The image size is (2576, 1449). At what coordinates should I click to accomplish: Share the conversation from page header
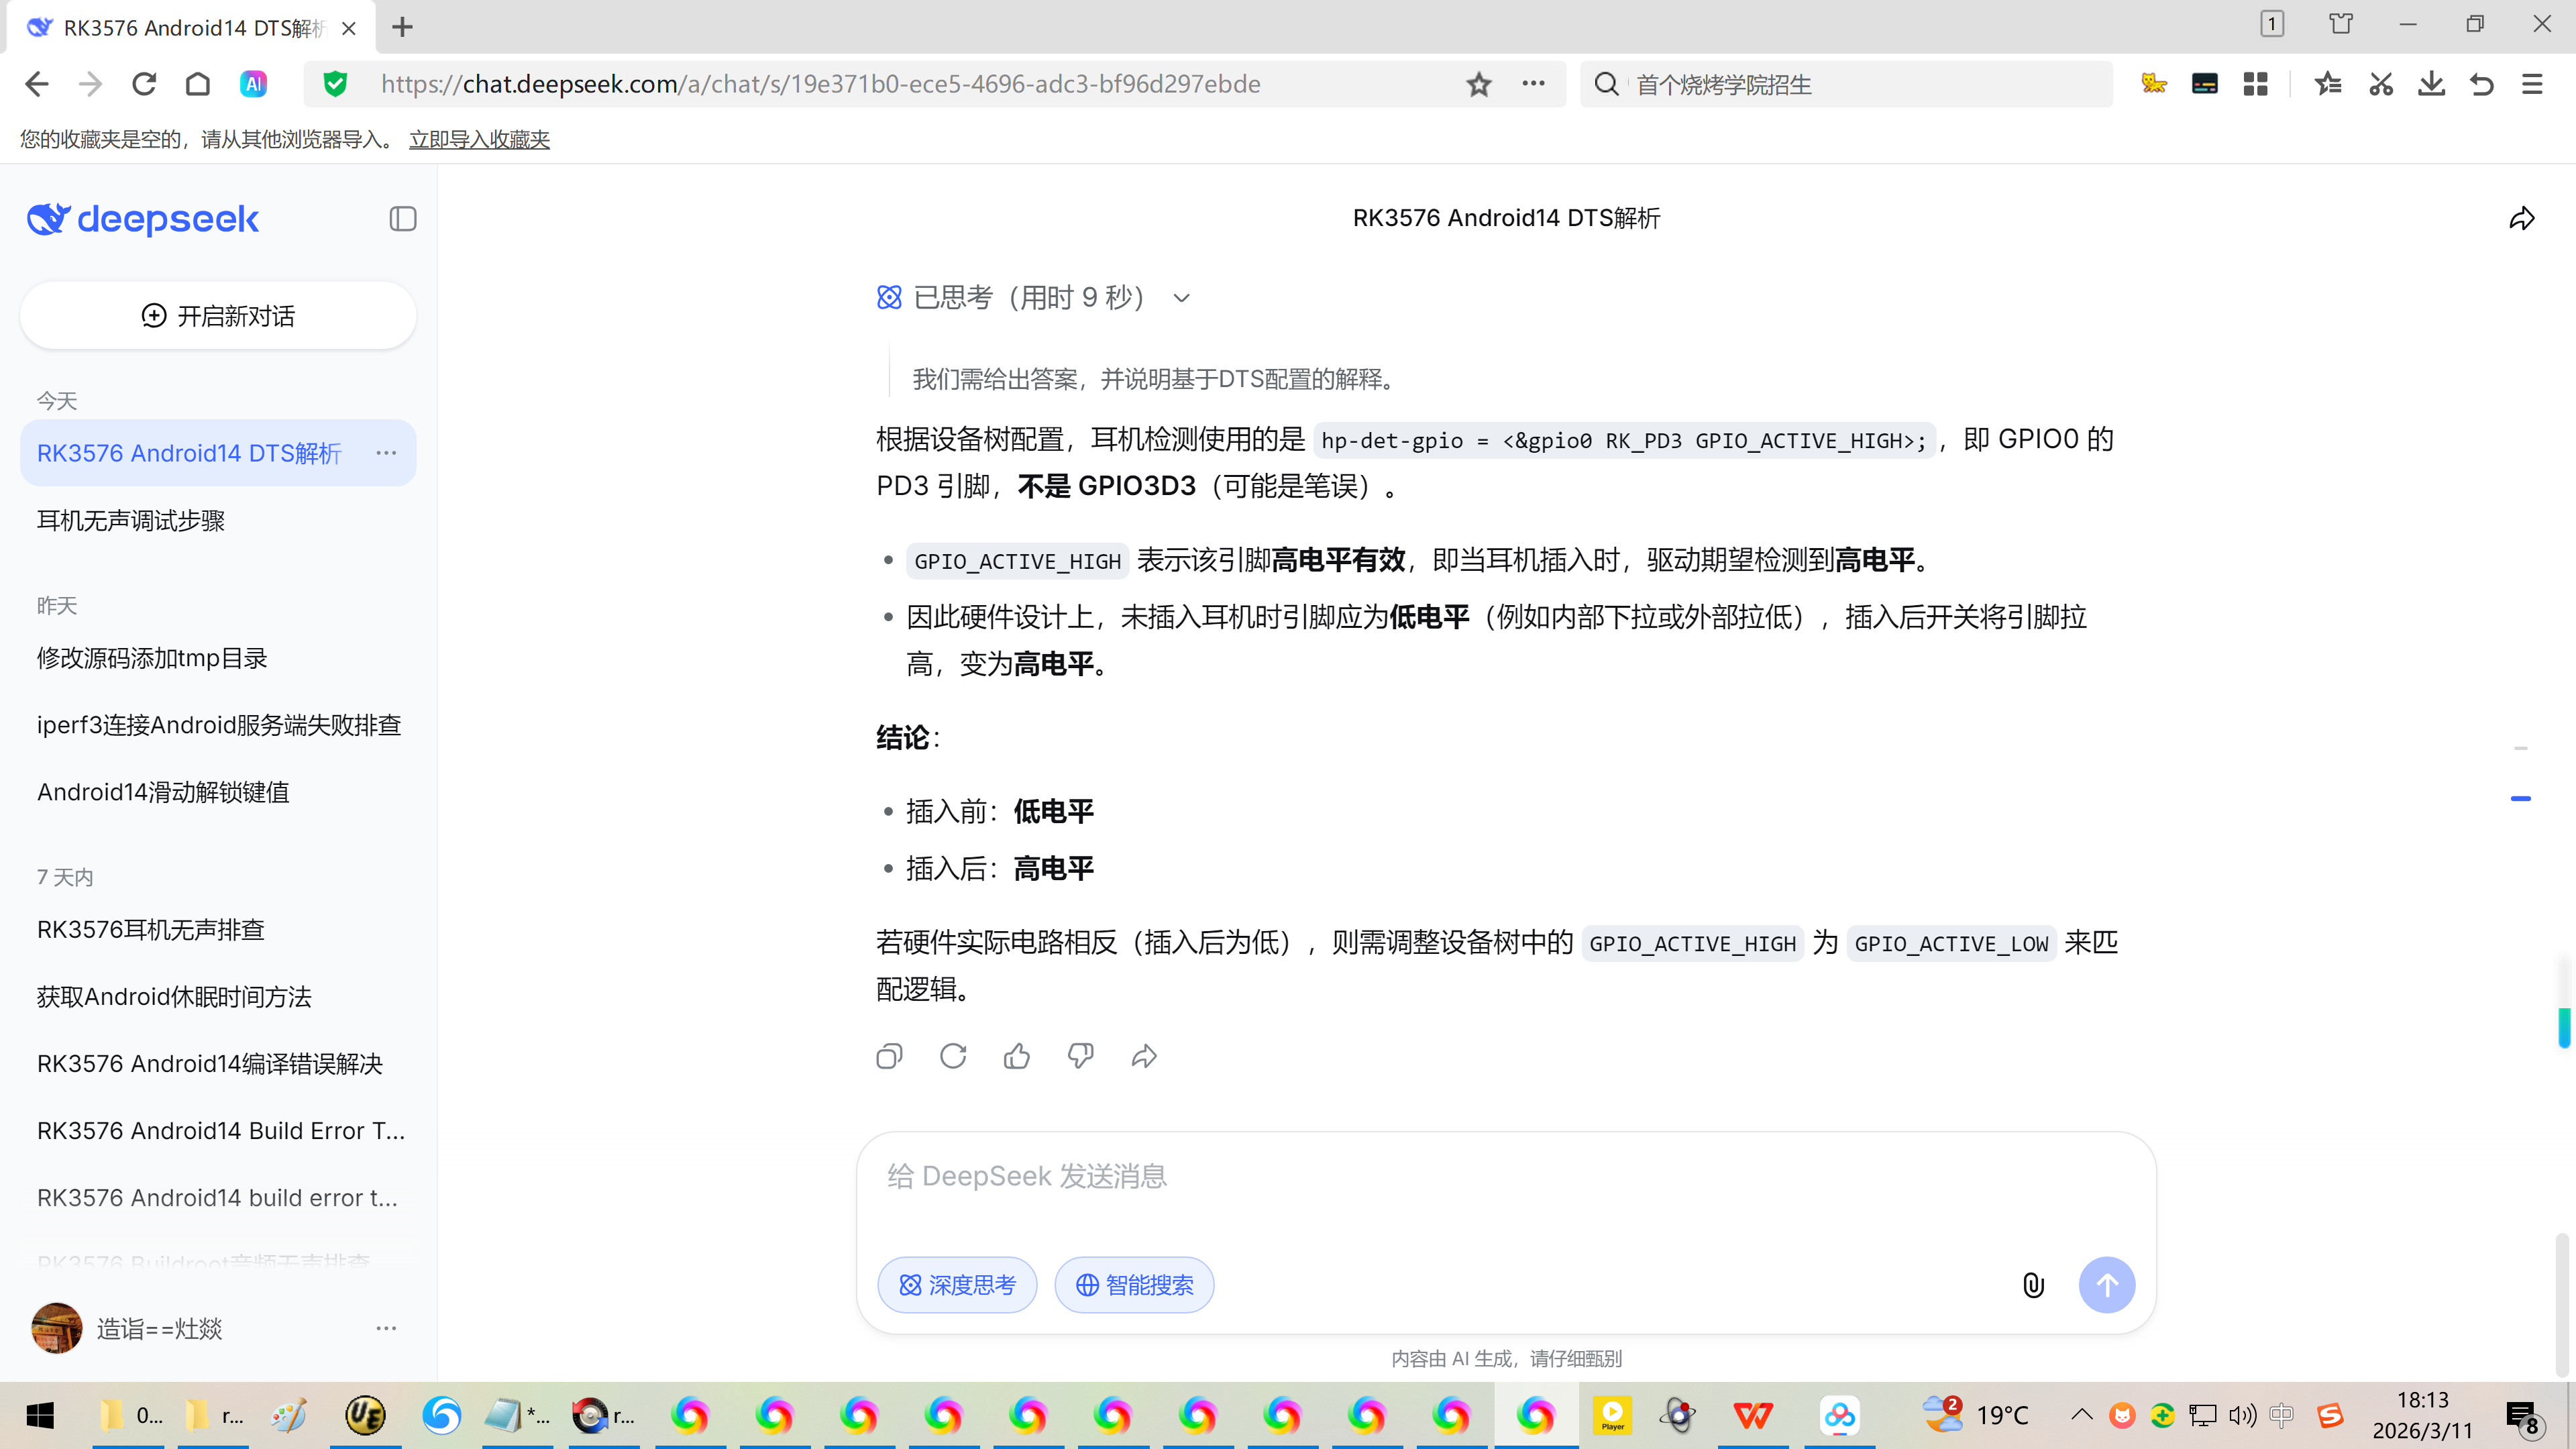2522,218
